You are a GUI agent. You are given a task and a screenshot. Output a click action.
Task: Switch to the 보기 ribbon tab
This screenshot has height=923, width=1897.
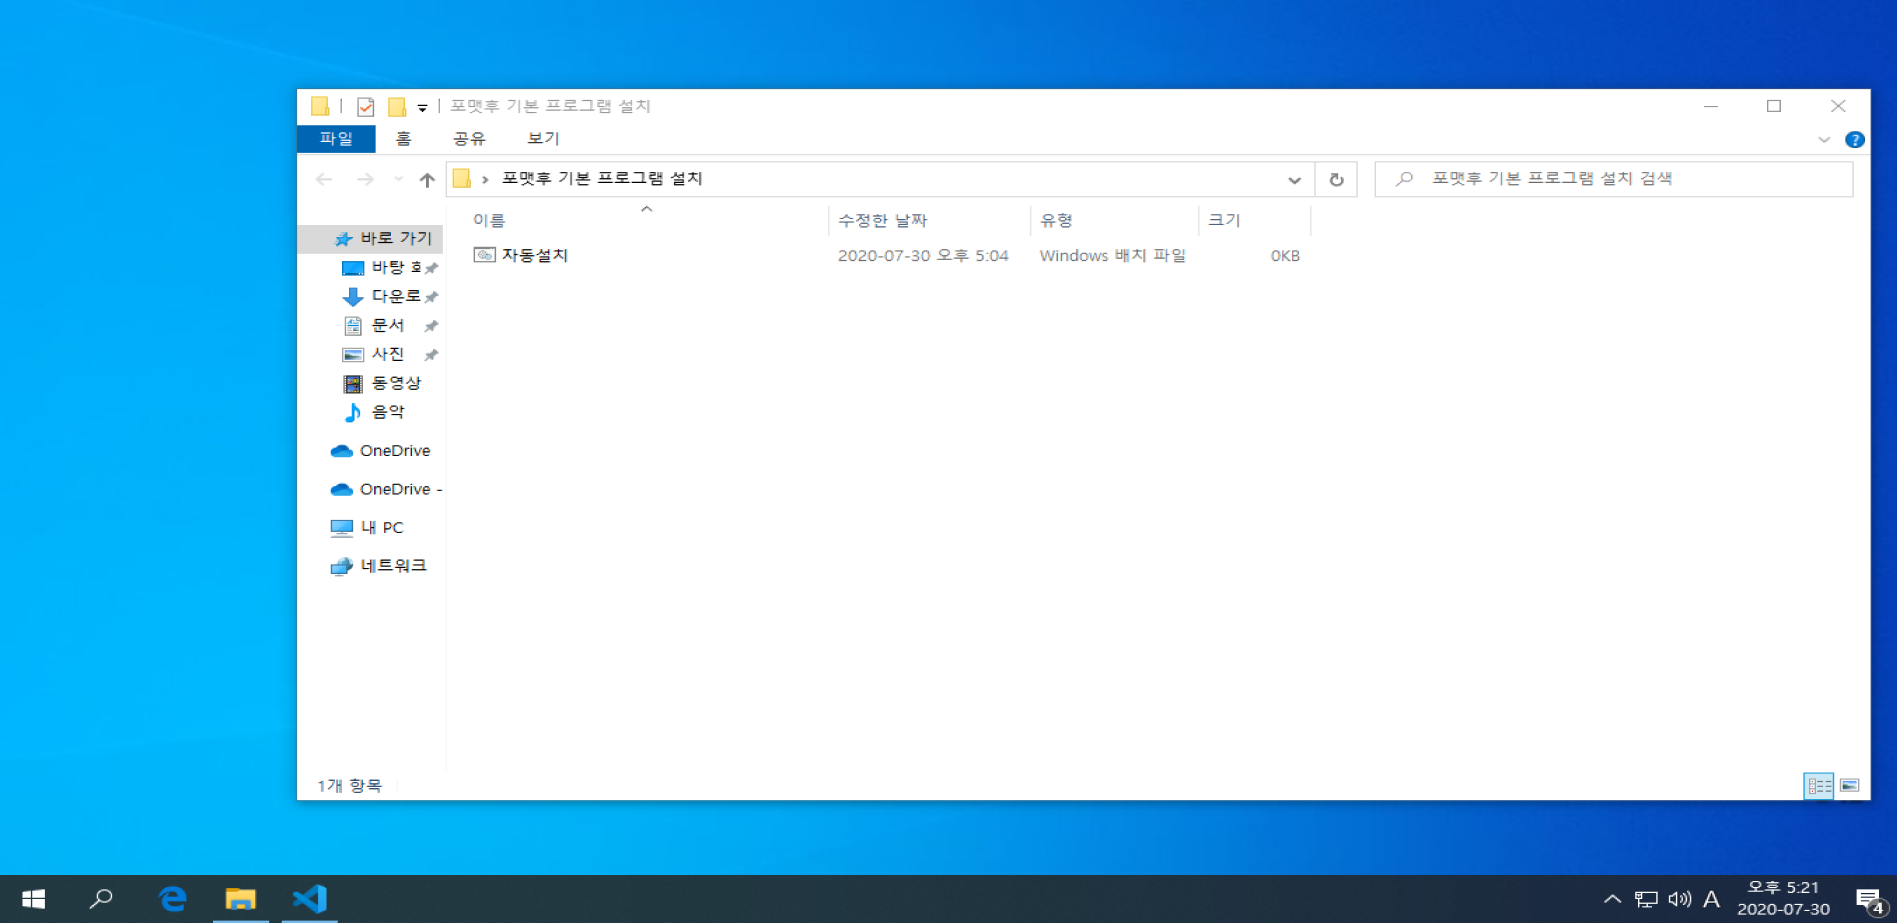click(543, 138)
